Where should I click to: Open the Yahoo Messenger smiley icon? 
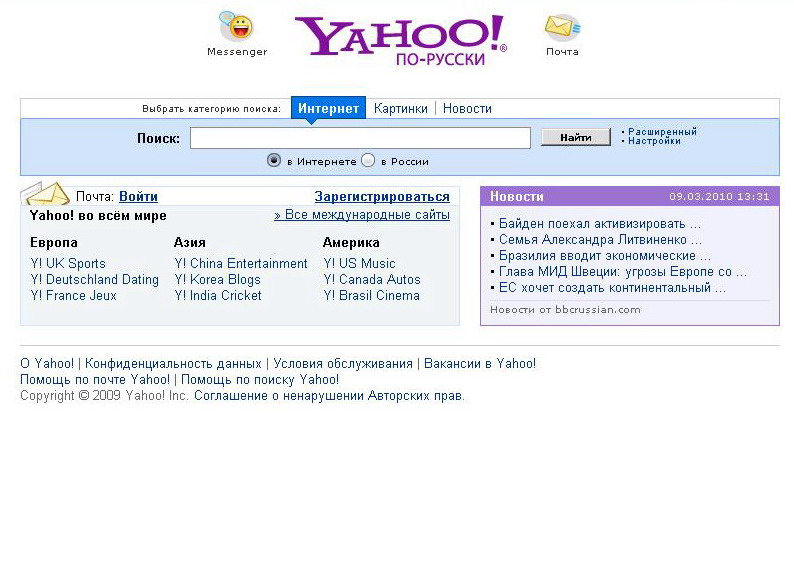(x=236, y=26)
